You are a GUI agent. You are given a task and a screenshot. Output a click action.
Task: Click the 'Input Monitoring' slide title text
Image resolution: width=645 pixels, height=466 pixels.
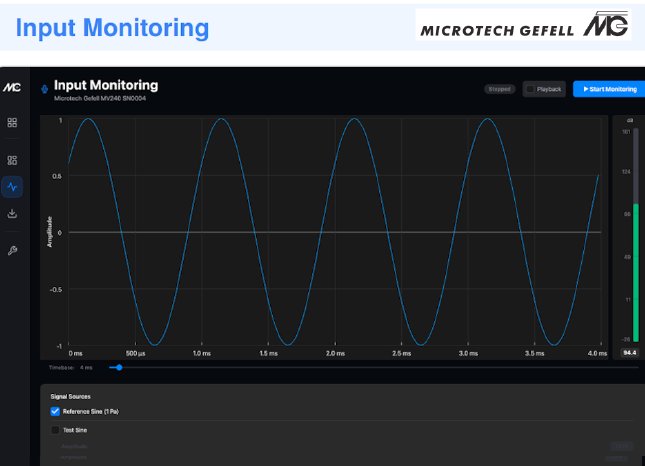coord(112,28)
